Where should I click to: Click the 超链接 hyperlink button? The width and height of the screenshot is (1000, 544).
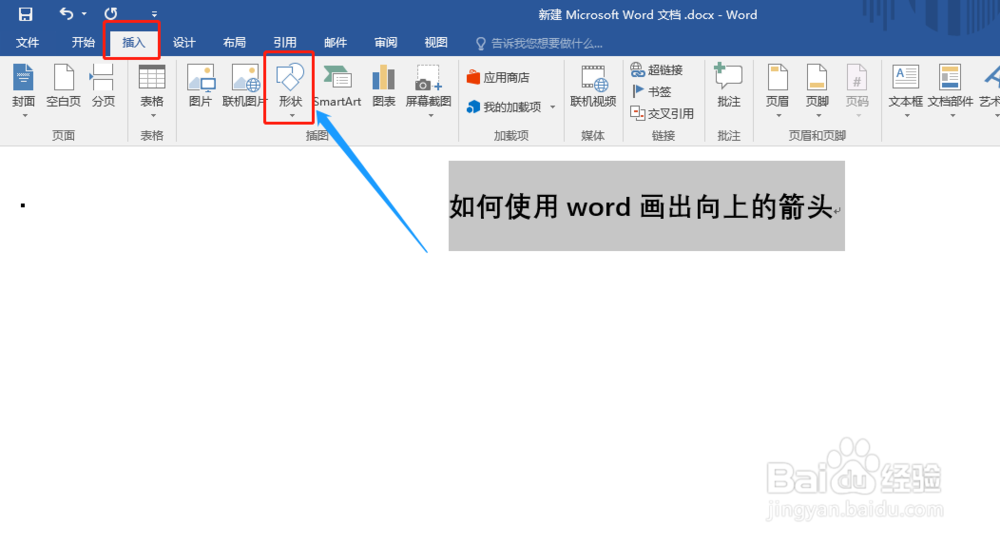click(x=657, y=70)
